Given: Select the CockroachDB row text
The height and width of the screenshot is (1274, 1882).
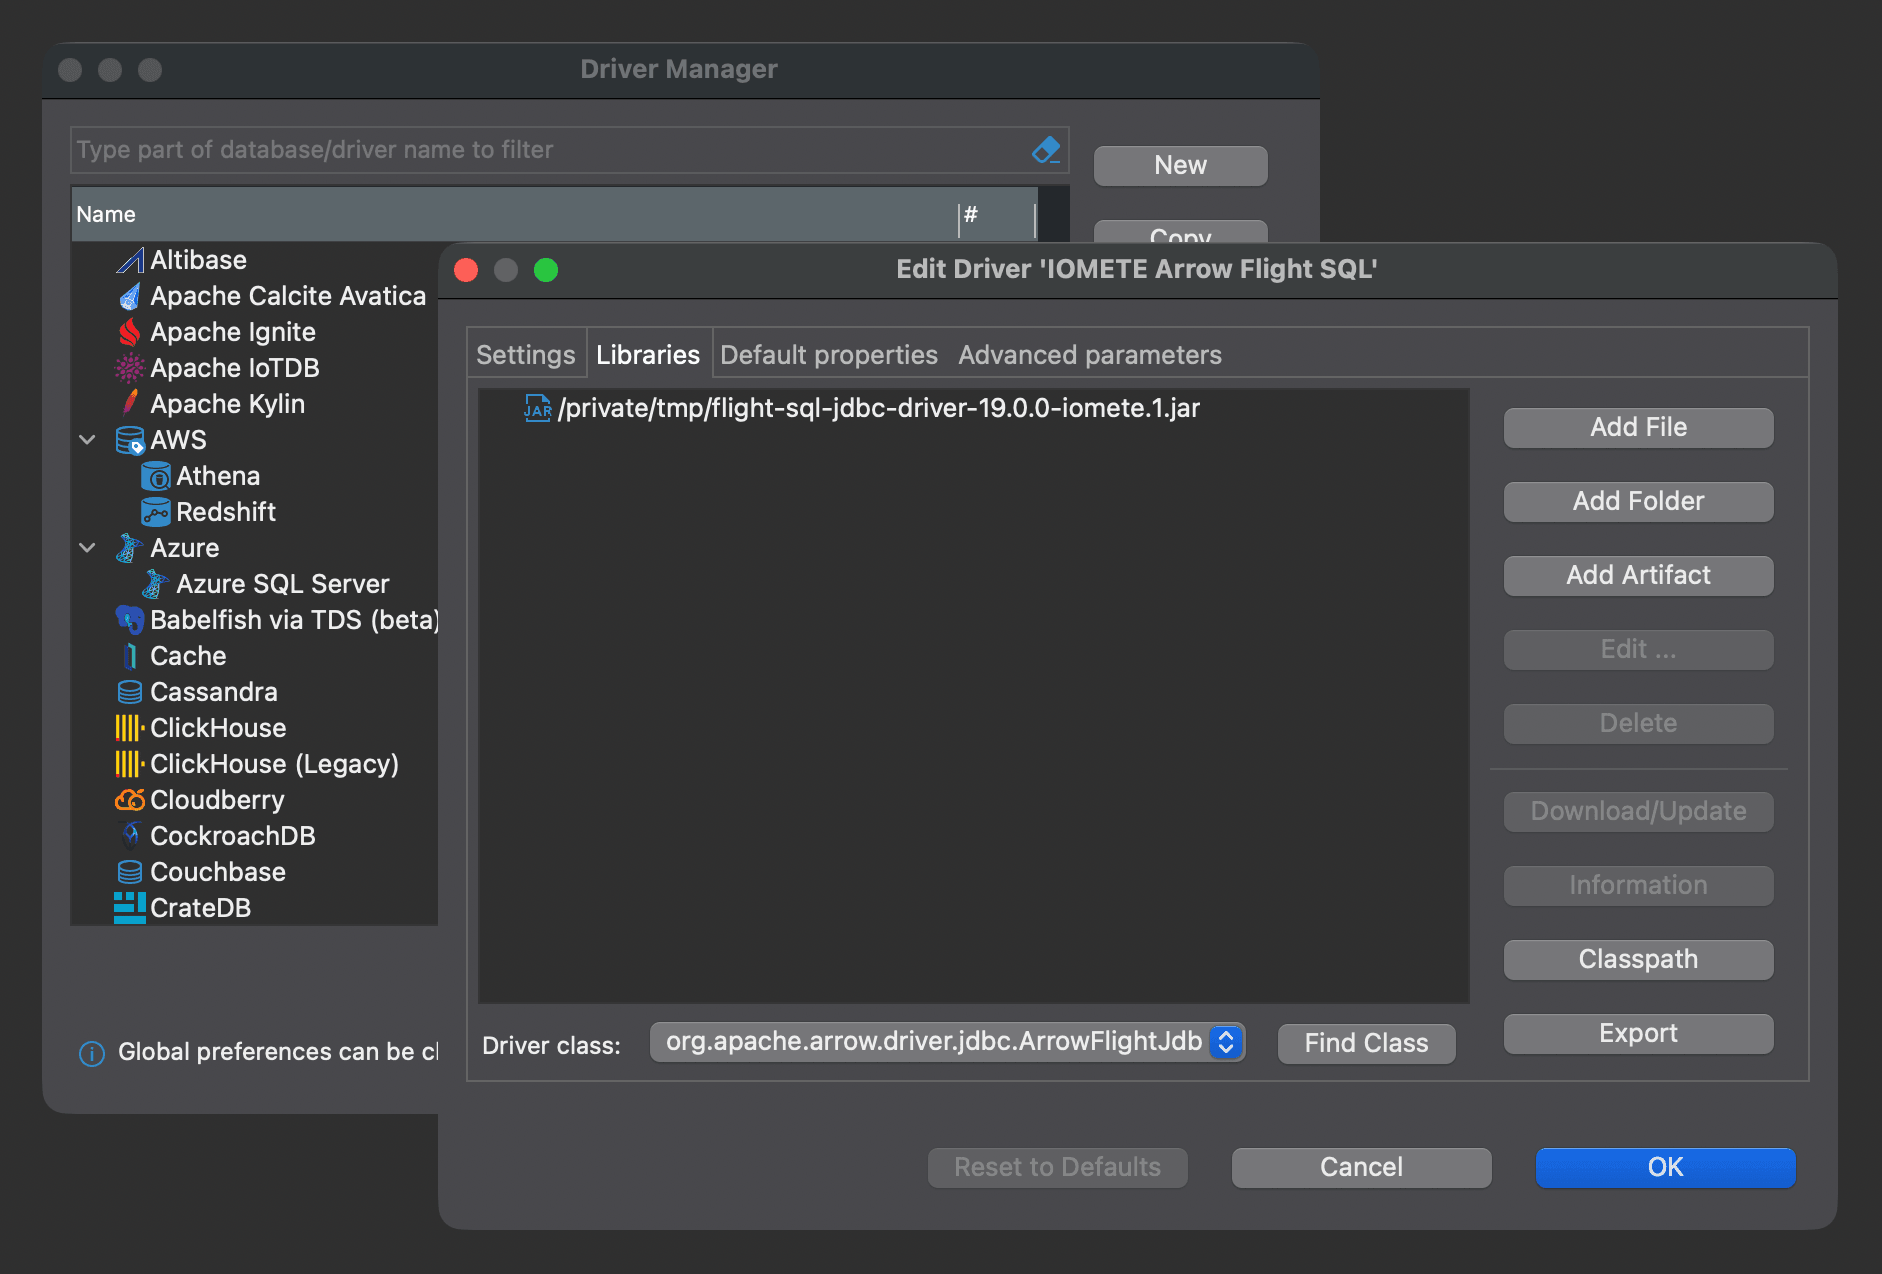Looking at the screenshot, I should tap(233, 836).
